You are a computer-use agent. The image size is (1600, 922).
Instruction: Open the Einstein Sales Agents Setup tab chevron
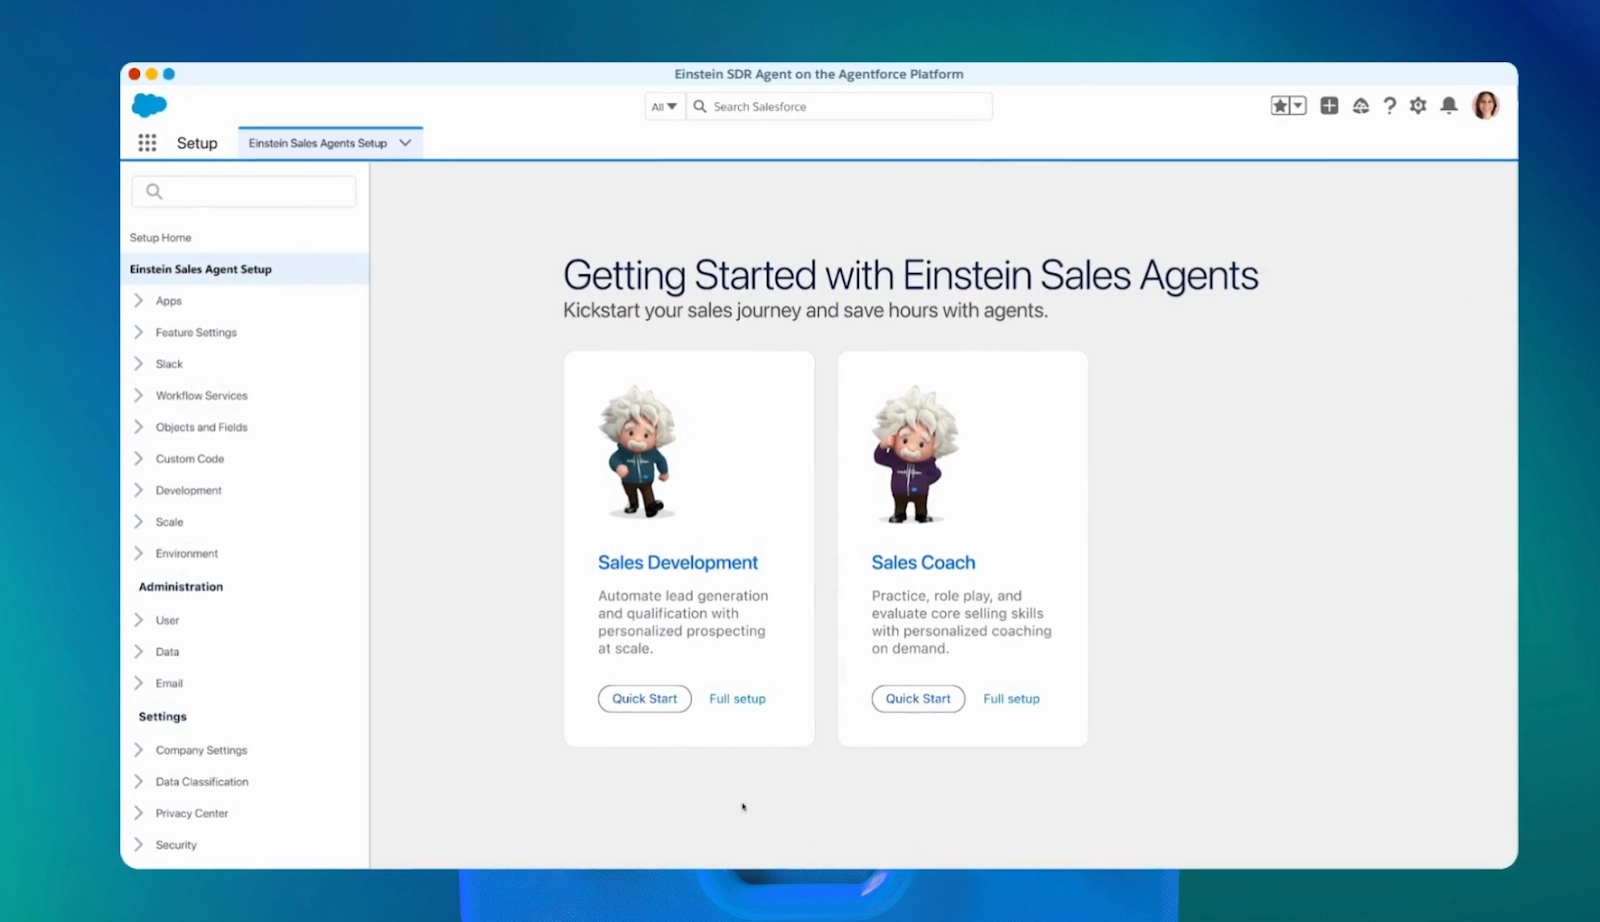405,143
